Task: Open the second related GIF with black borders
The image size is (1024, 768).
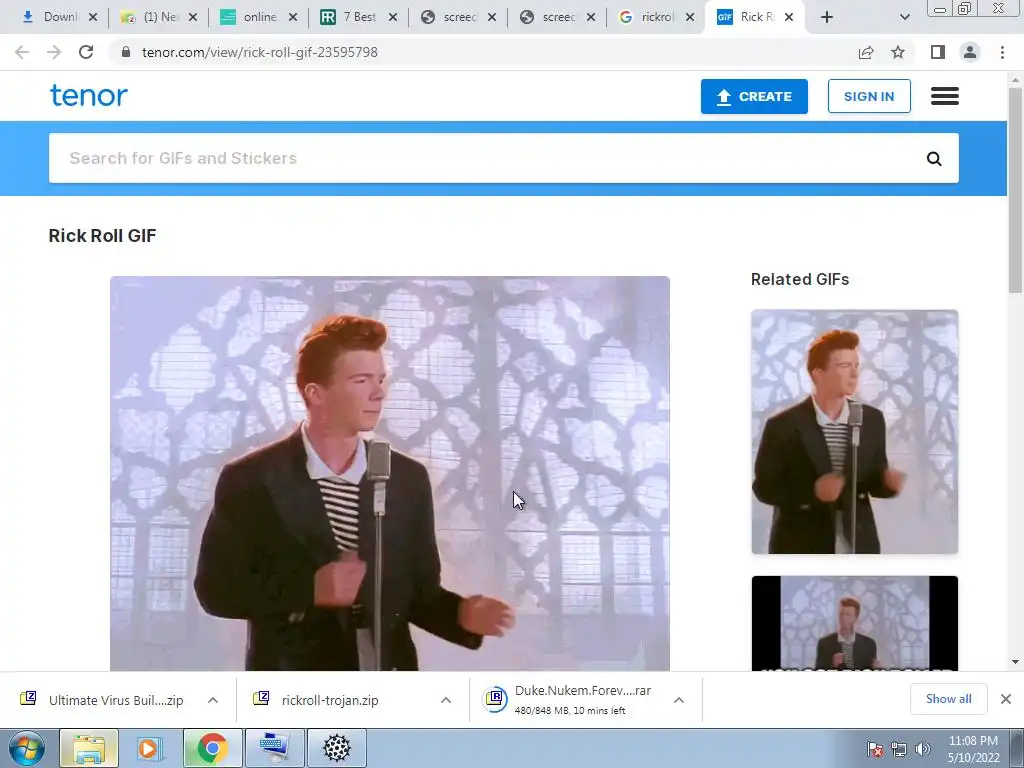Action: point(855,623)
